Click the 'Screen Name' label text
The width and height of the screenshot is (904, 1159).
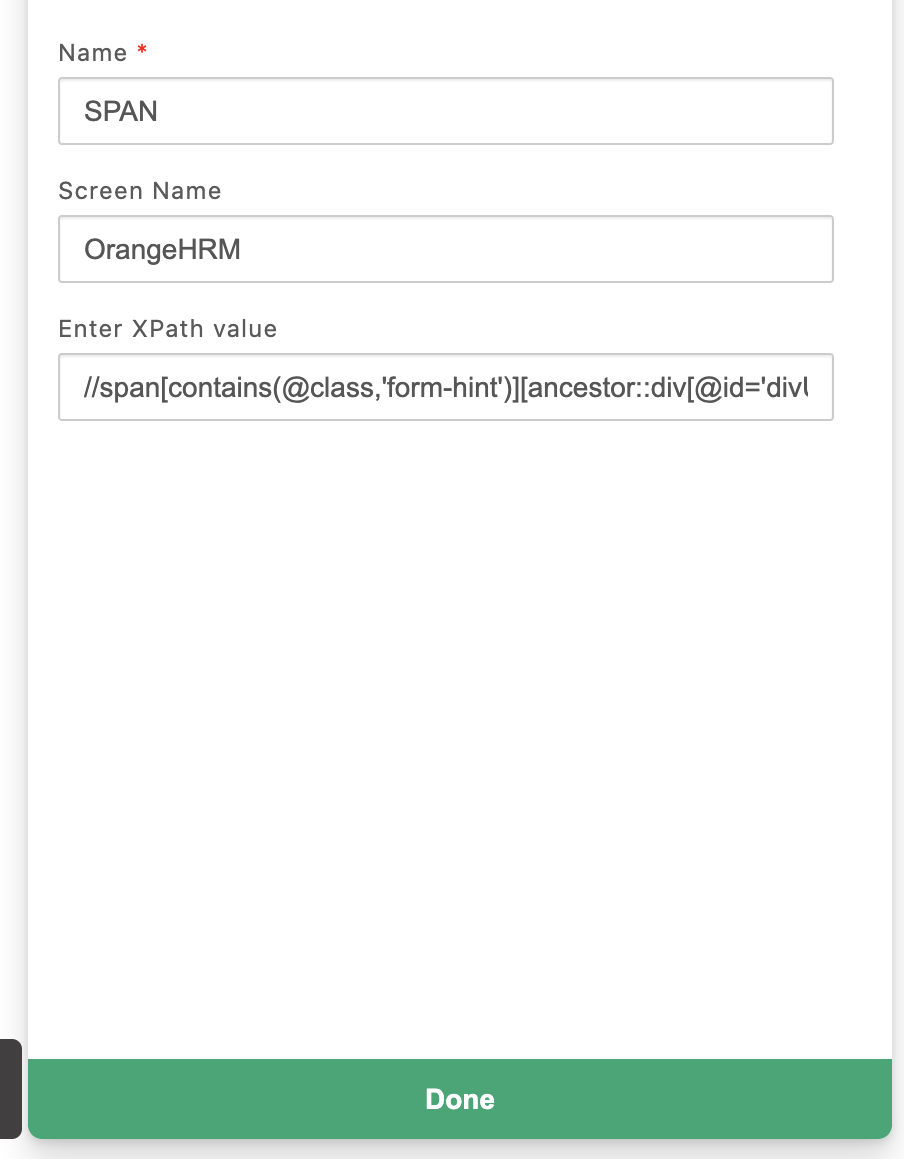140,191
